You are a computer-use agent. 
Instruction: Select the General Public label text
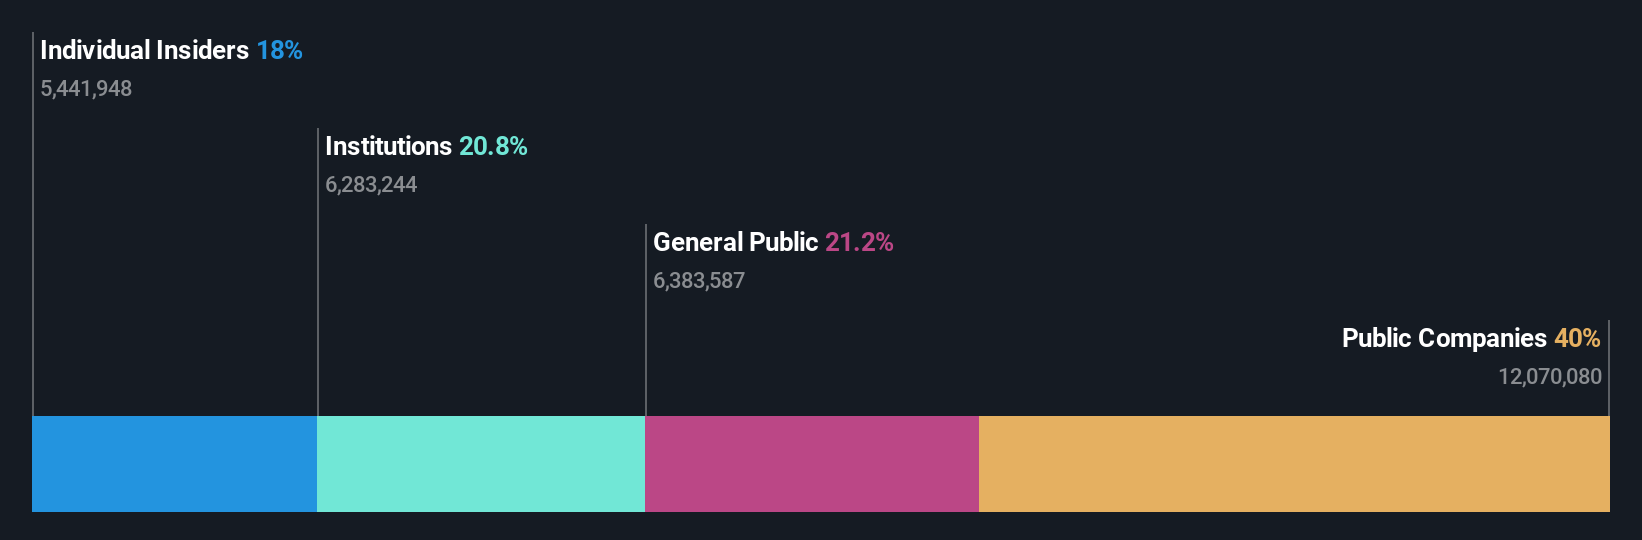735,242
